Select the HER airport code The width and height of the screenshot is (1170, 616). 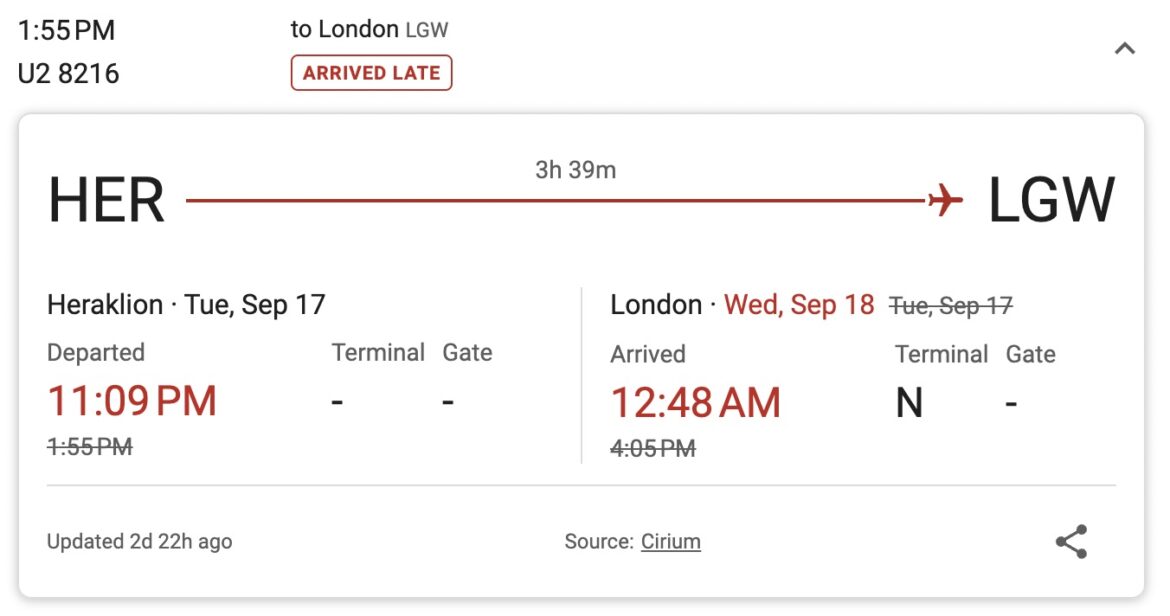click(106, 200)
